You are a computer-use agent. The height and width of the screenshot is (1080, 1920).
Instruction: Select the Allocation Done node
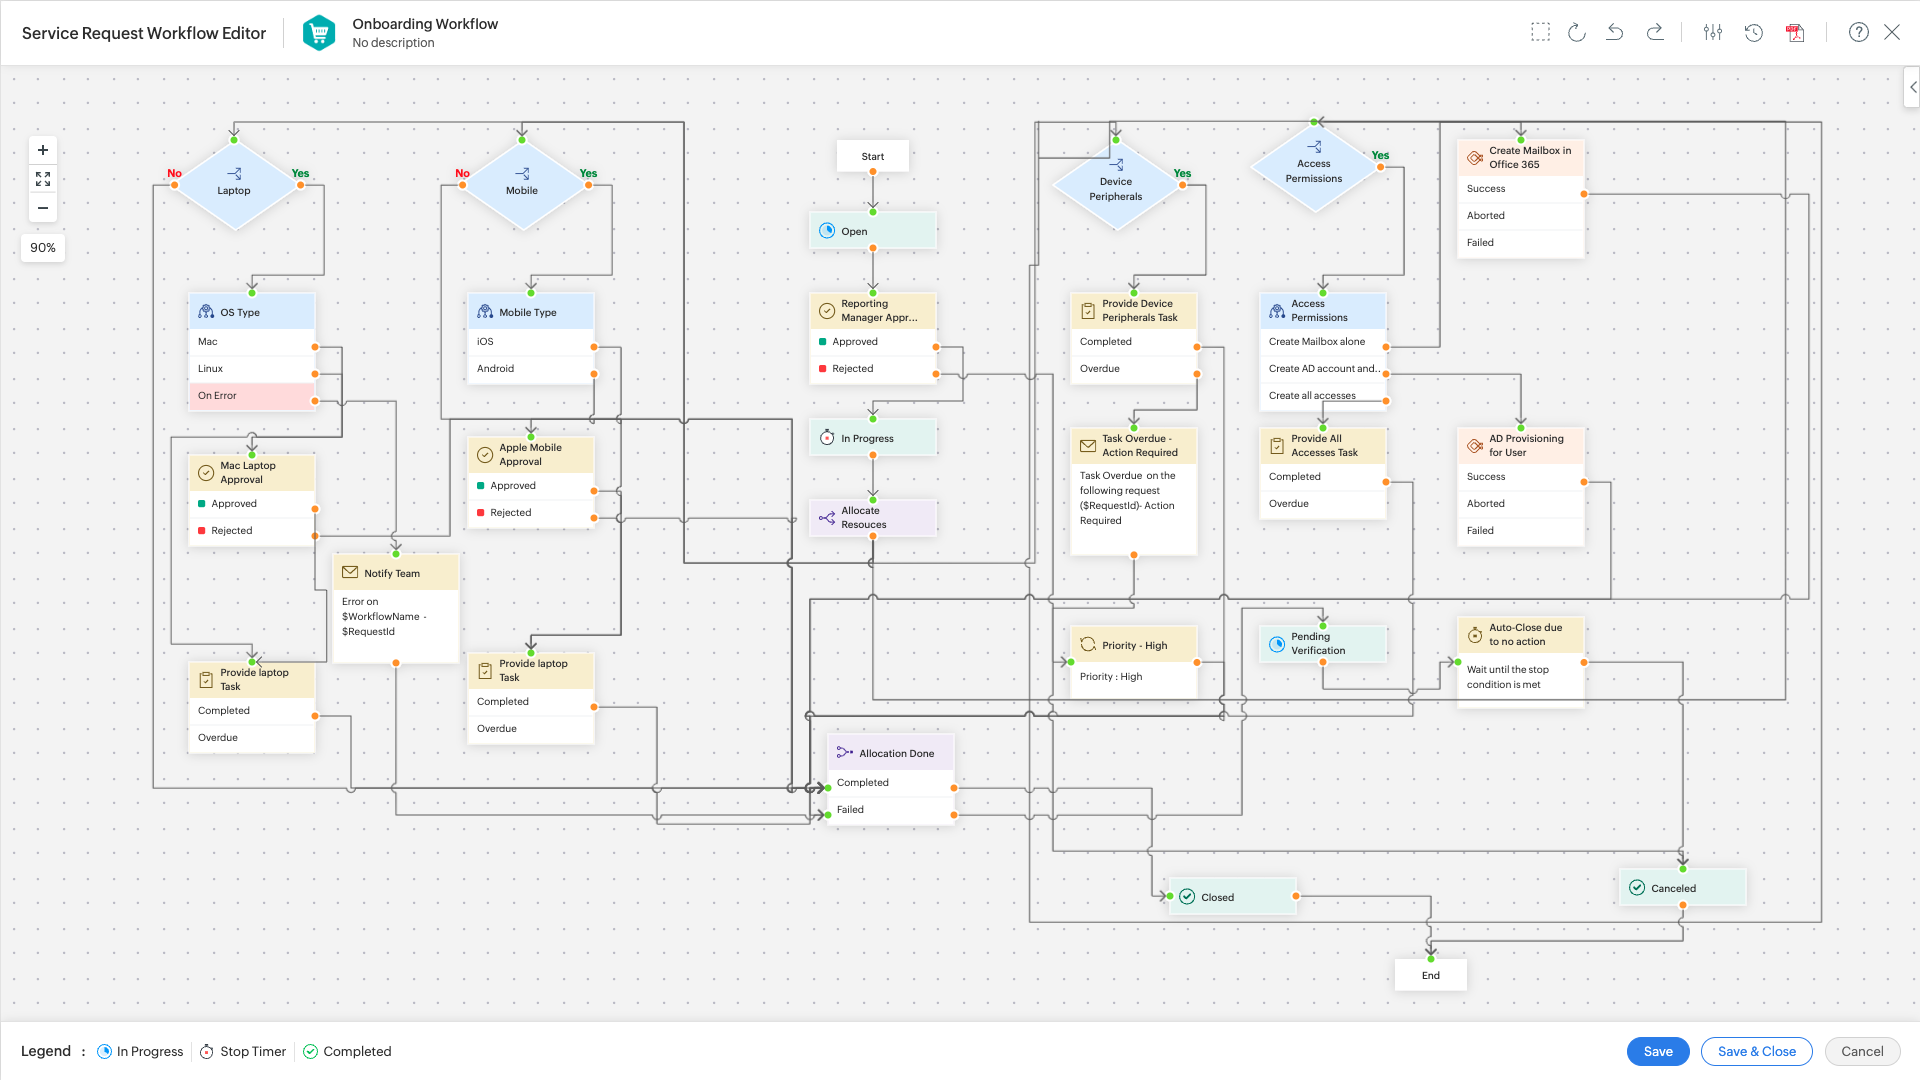pyautogui.click(x=890, y=752)
